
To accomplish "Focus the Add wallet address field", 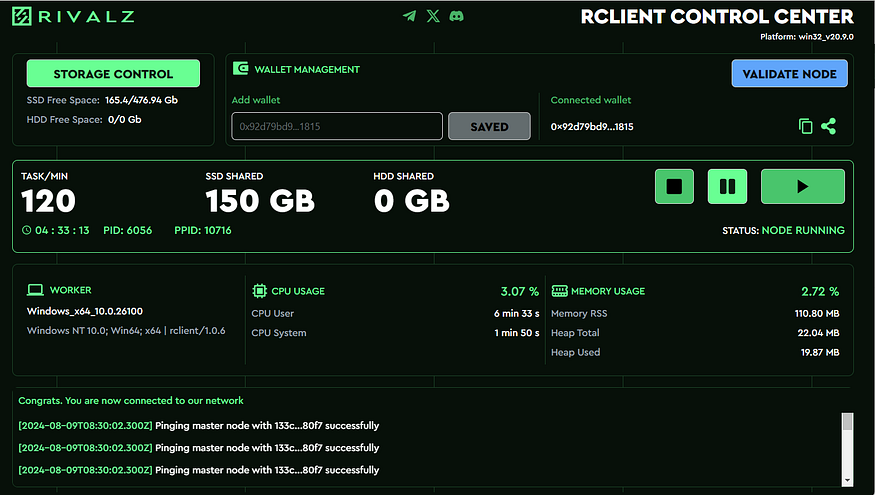I will (x=337, y=126).
